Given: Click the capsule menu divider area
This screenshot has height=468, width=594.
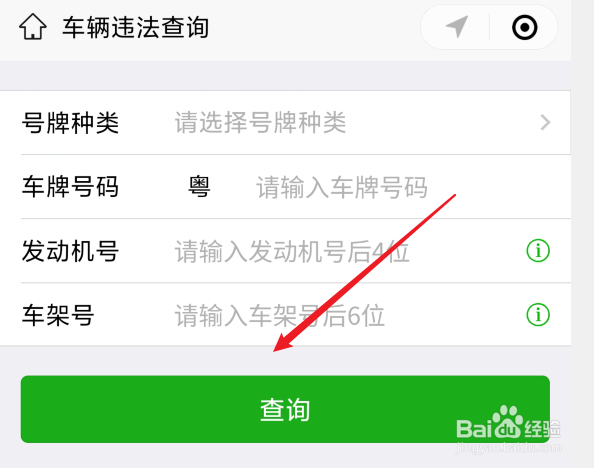Looking at the screenshot, I should (489, 27).
